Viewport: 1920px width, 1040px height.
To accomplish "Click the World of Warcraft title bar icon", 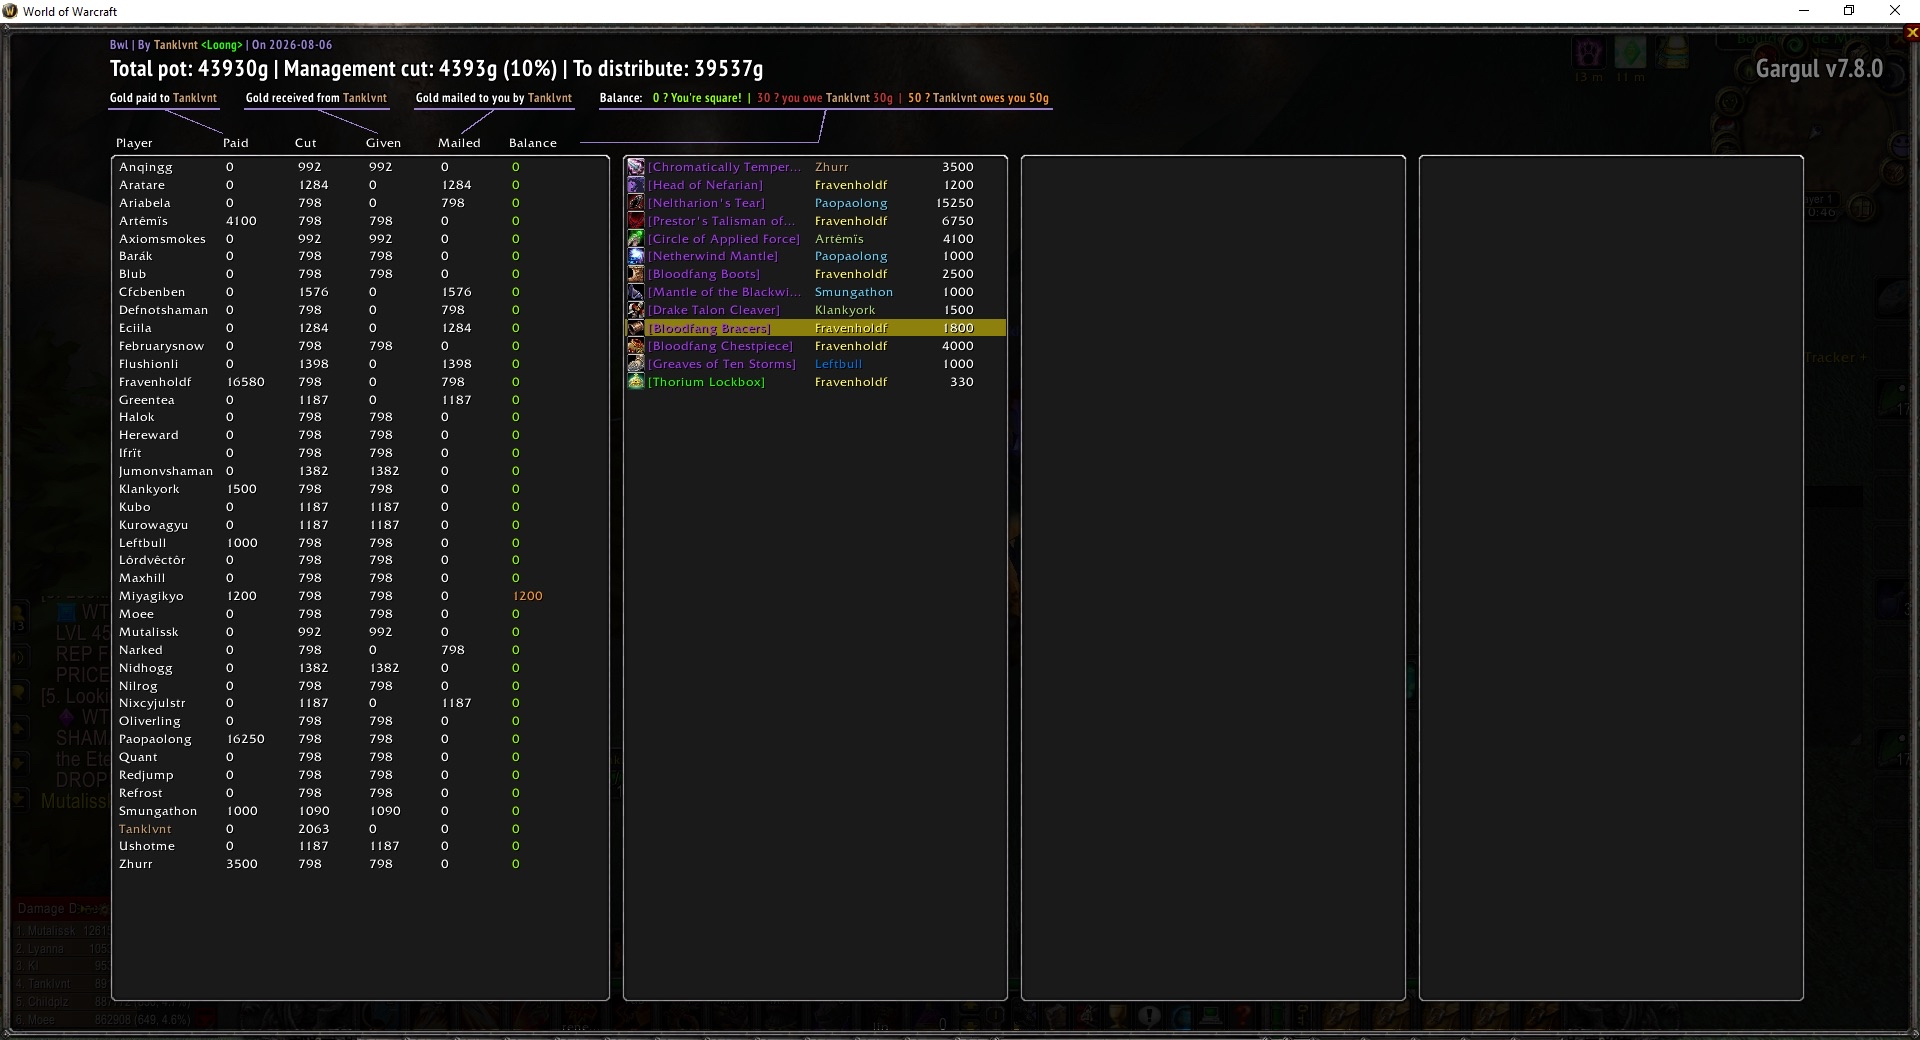I will click(10, 11).
